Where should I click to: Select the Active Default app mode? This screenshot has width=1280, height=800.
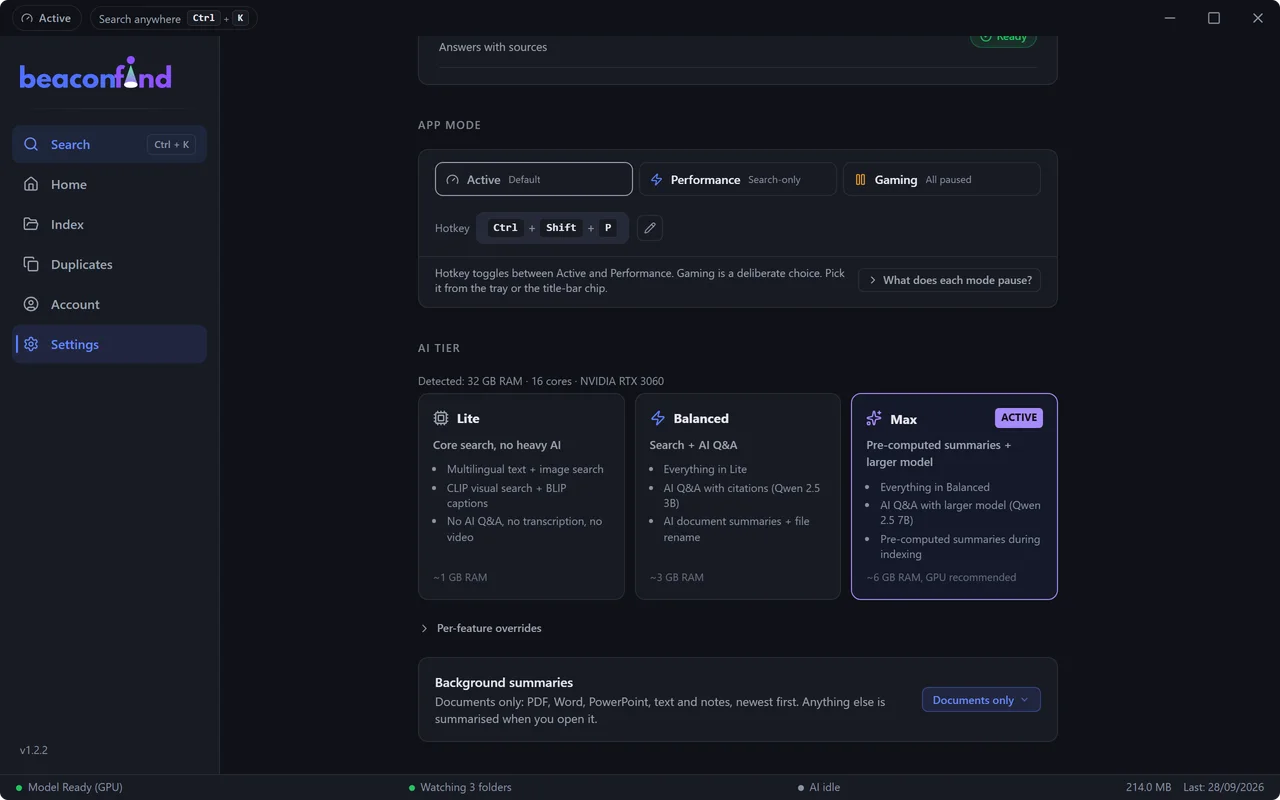tap(534, 179)
